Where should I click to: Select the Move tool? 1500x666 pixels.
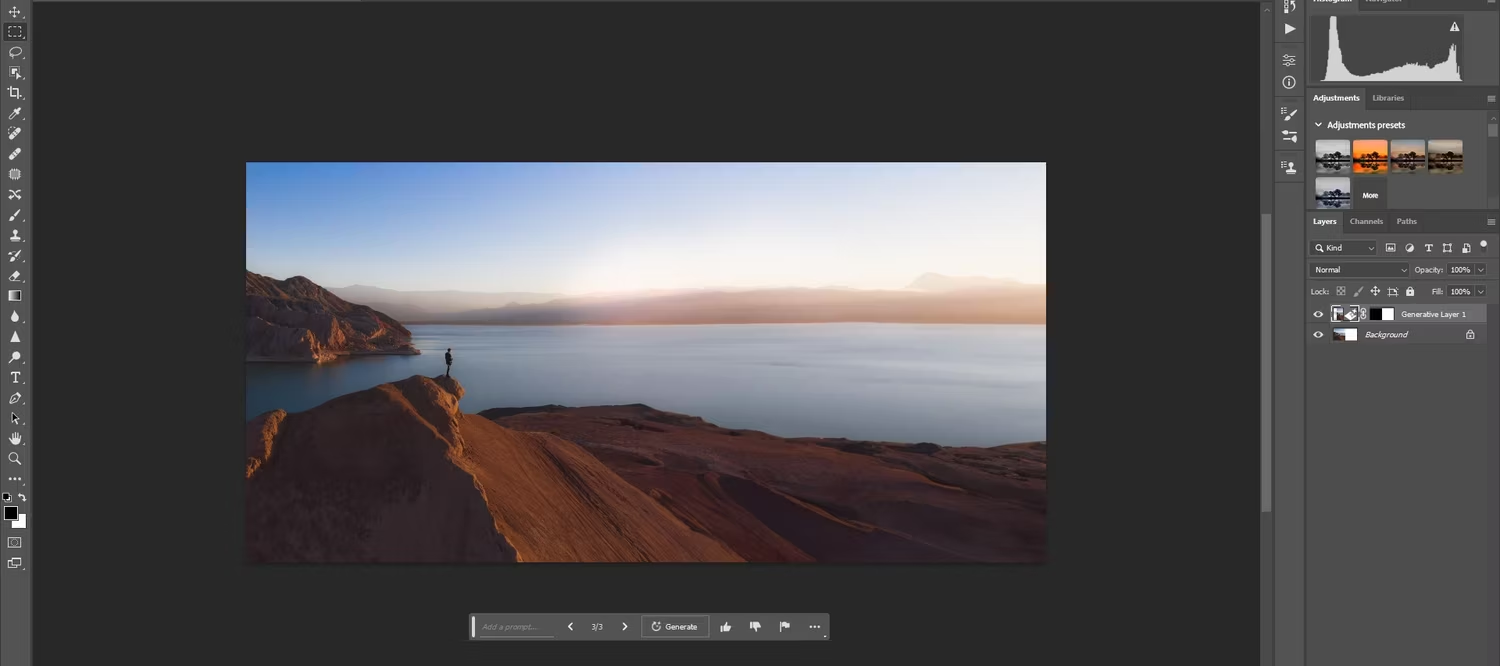click(x=15, y=11)
